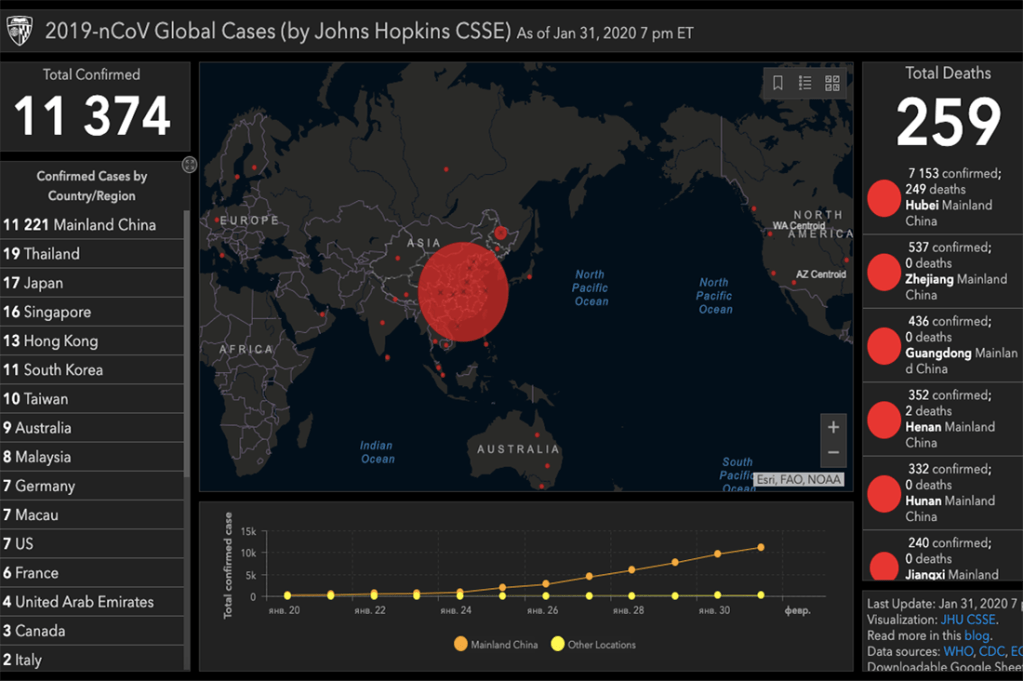Screen dimensions: 1023x681
Task: Open the blog link
Action: pos(977,636)
